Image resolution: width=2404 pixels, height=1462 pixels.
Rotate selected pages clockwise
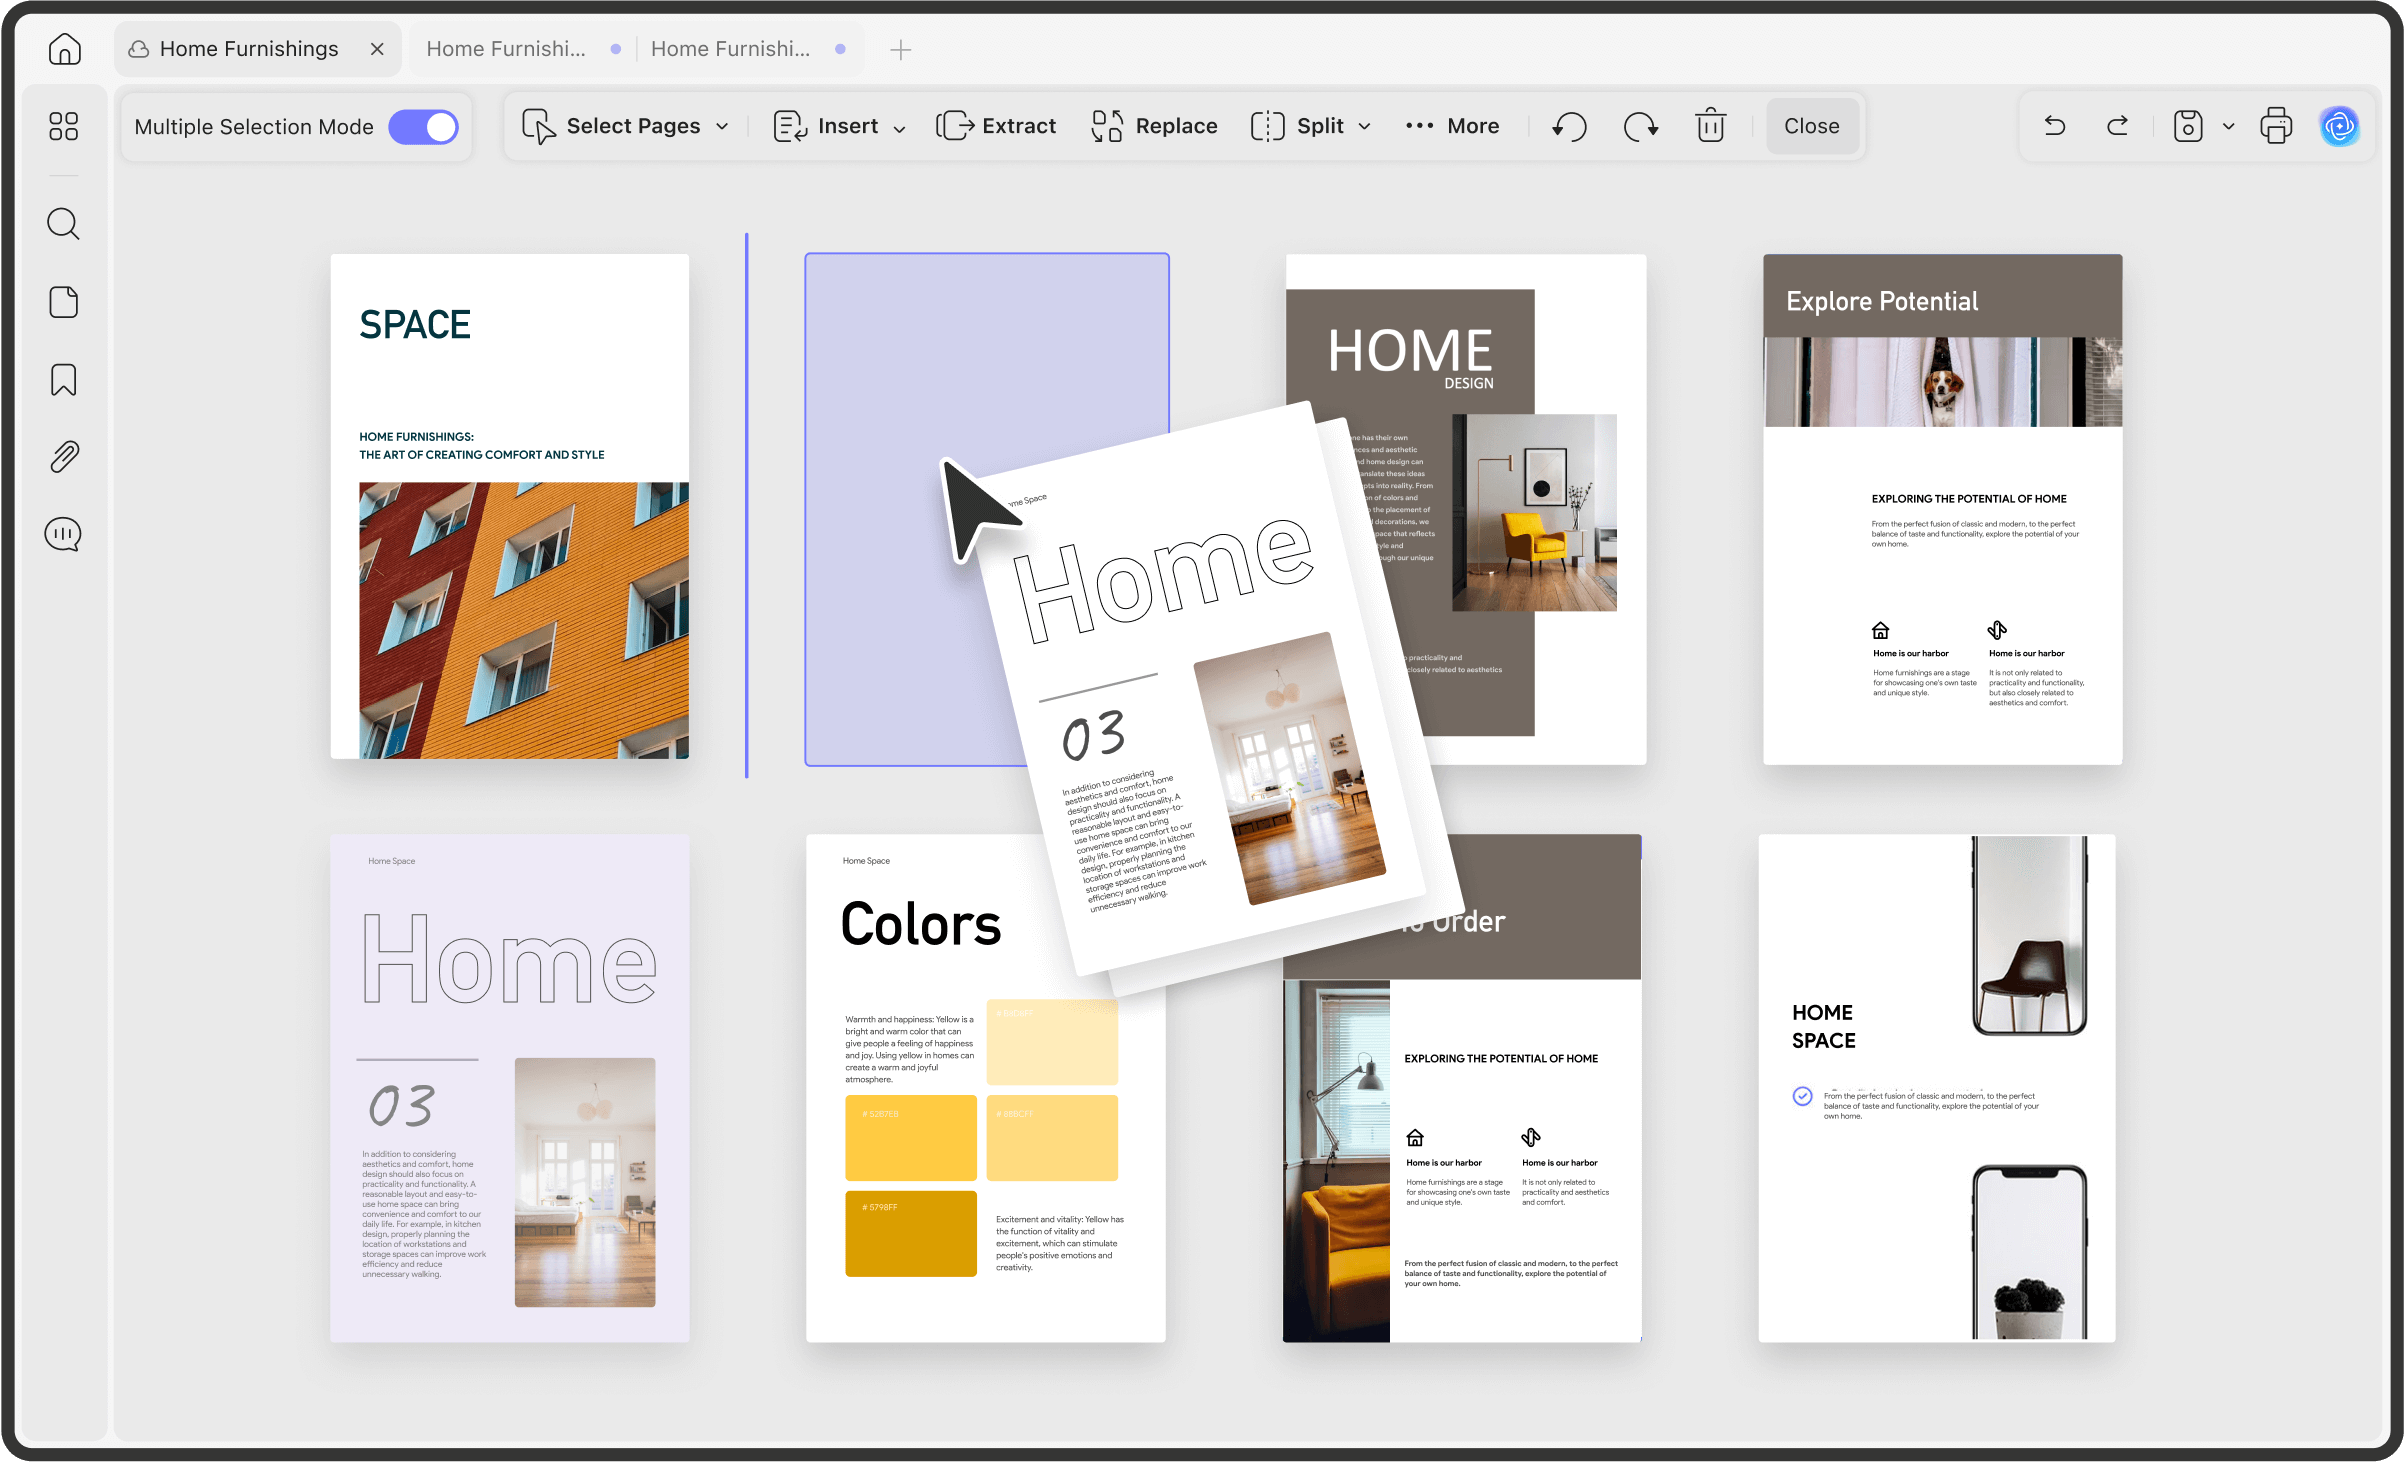(x=1641, y=126)
